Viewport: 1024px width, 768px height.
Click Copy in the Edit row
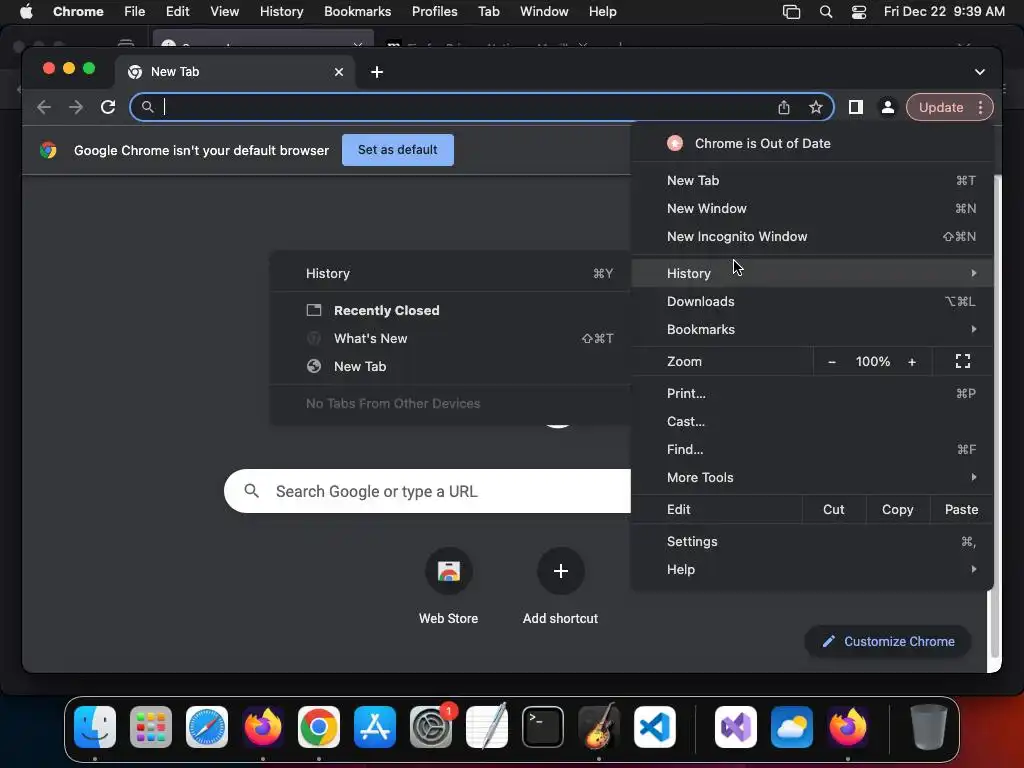click(897, 509)
